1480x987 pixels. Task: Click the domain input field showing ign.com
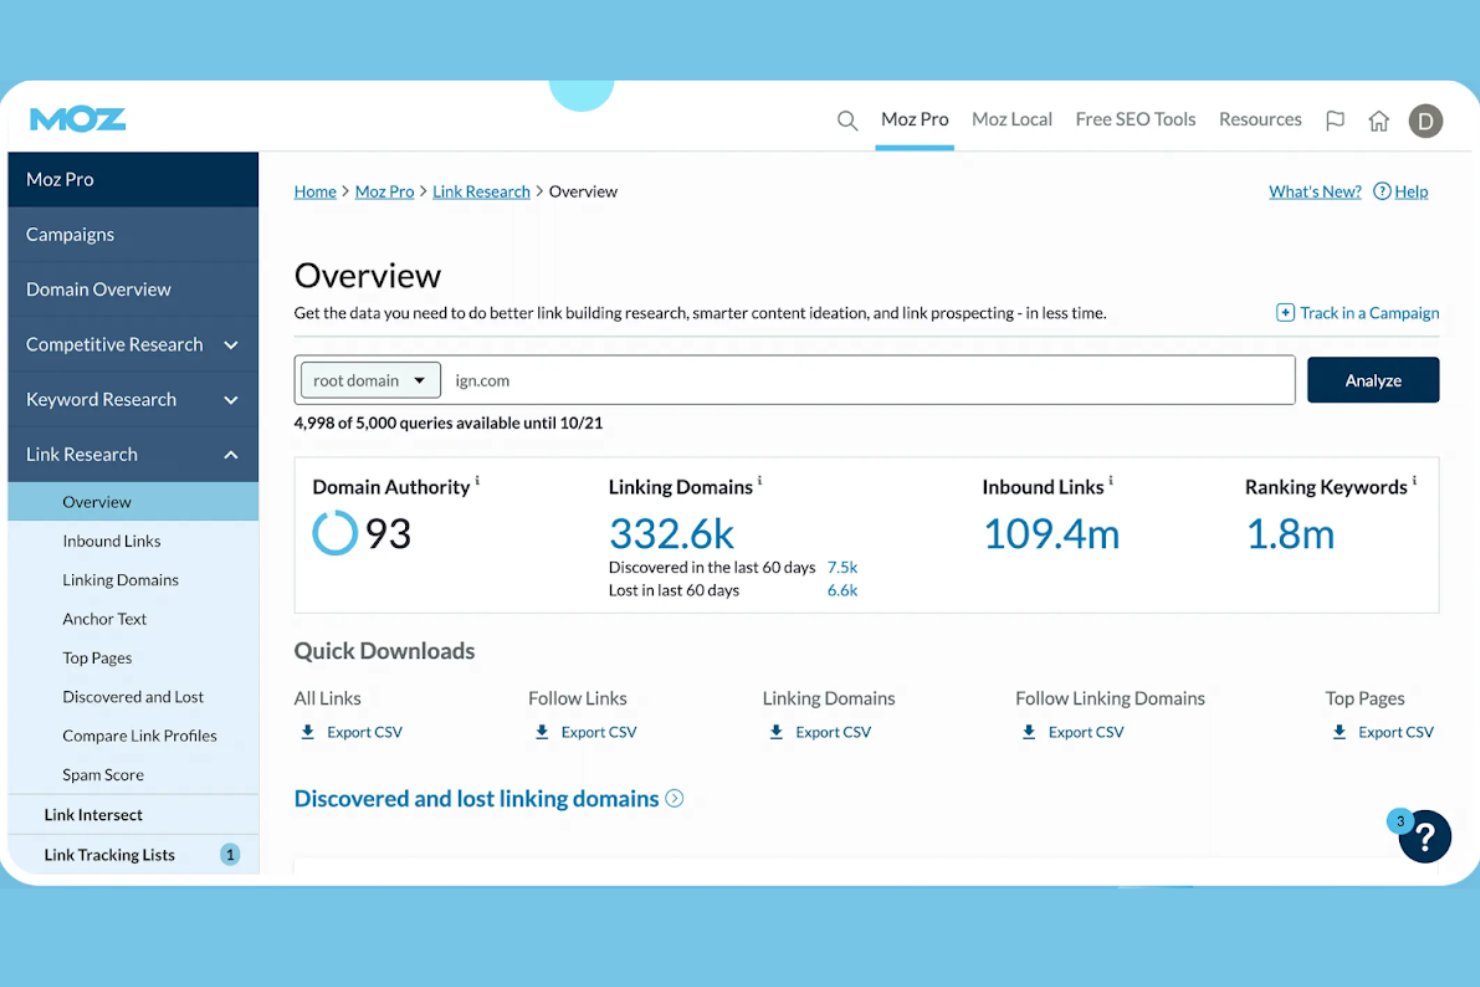700,380
